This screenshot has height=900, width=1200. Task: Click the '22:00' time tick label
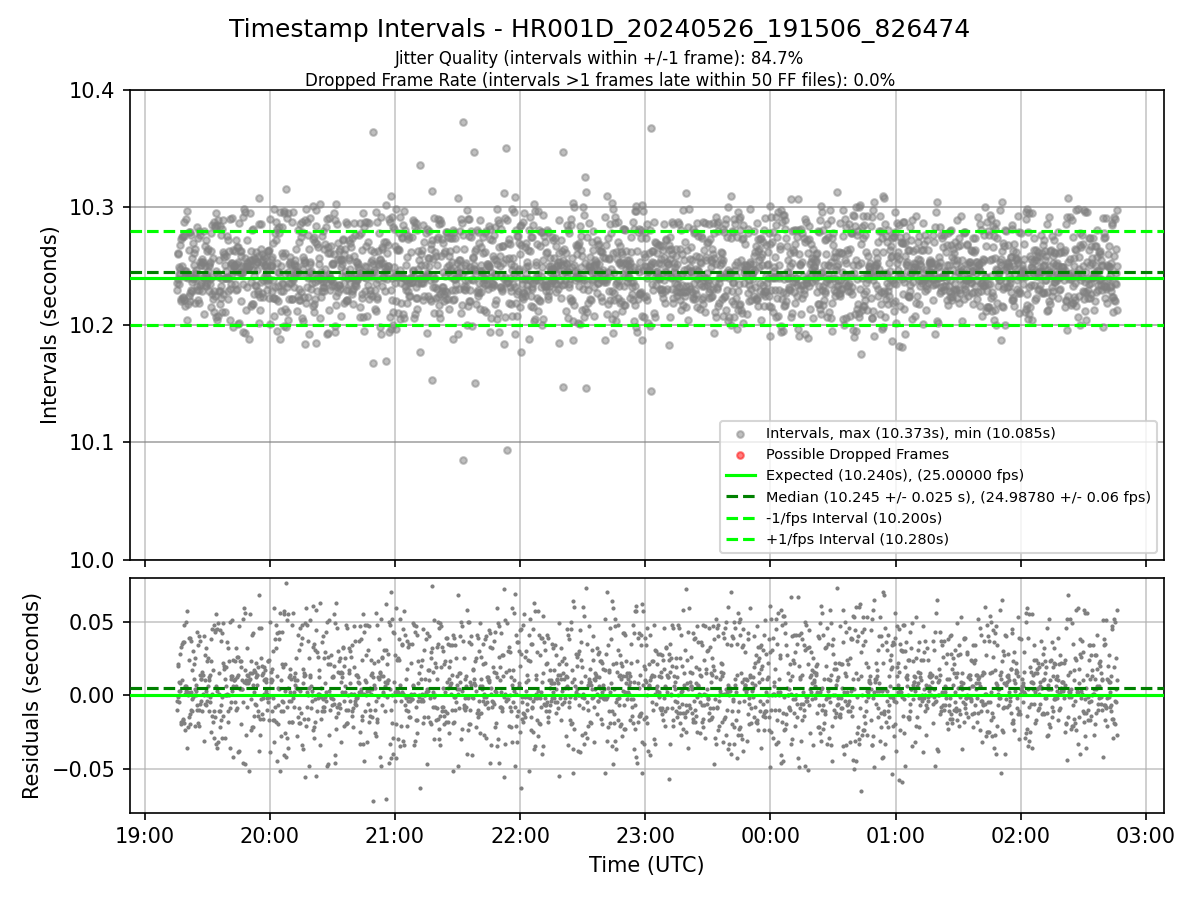tap(520, 835)
